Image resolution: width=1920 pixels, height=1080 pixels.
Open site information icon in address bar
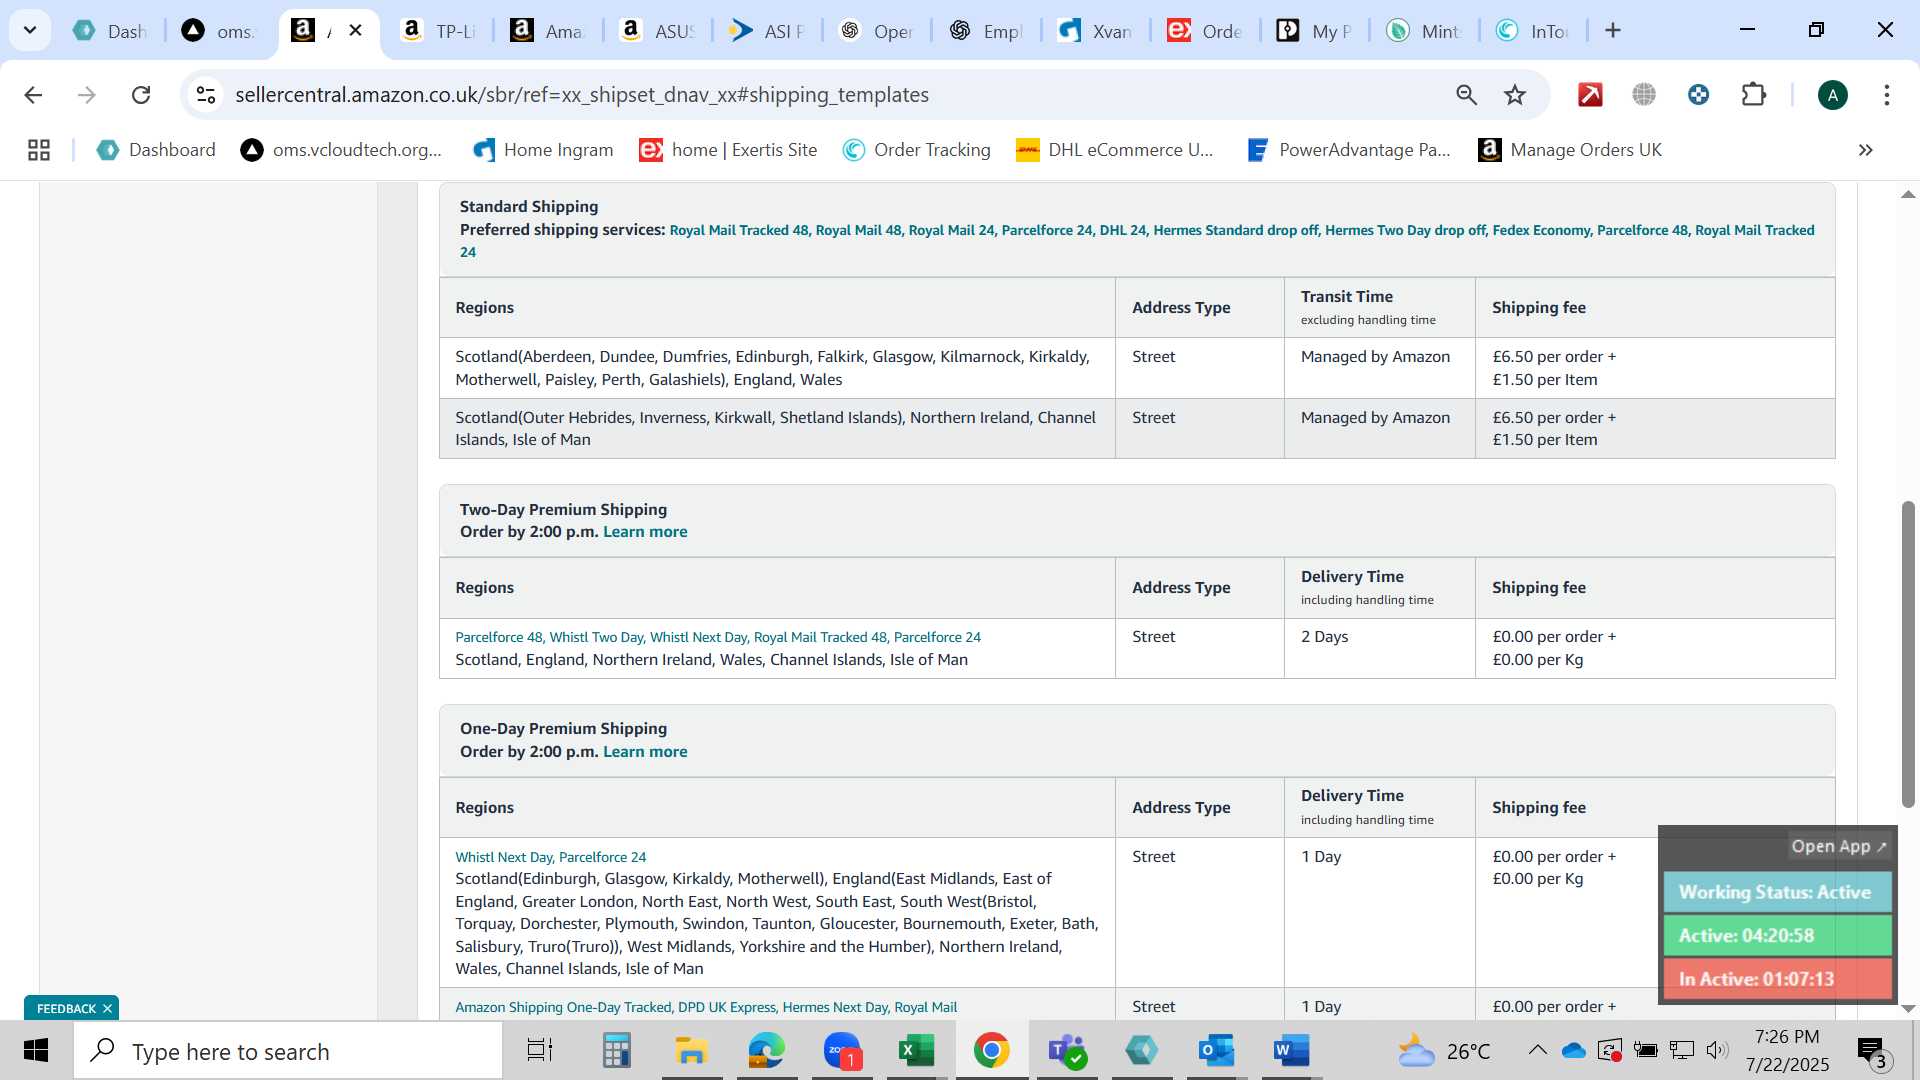click(x=206, y=95)
